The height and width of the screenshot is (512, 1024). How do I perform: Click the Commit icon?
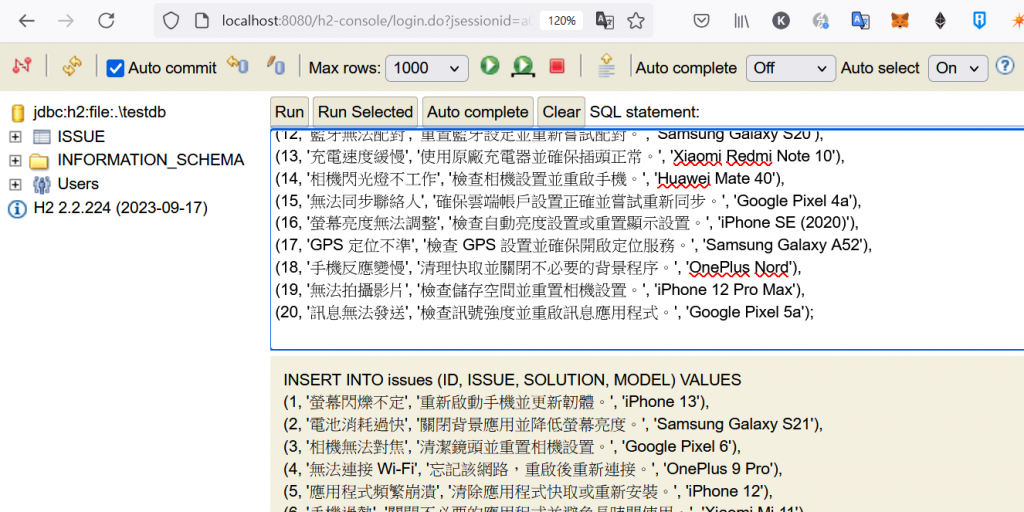(x=276, y=65)
